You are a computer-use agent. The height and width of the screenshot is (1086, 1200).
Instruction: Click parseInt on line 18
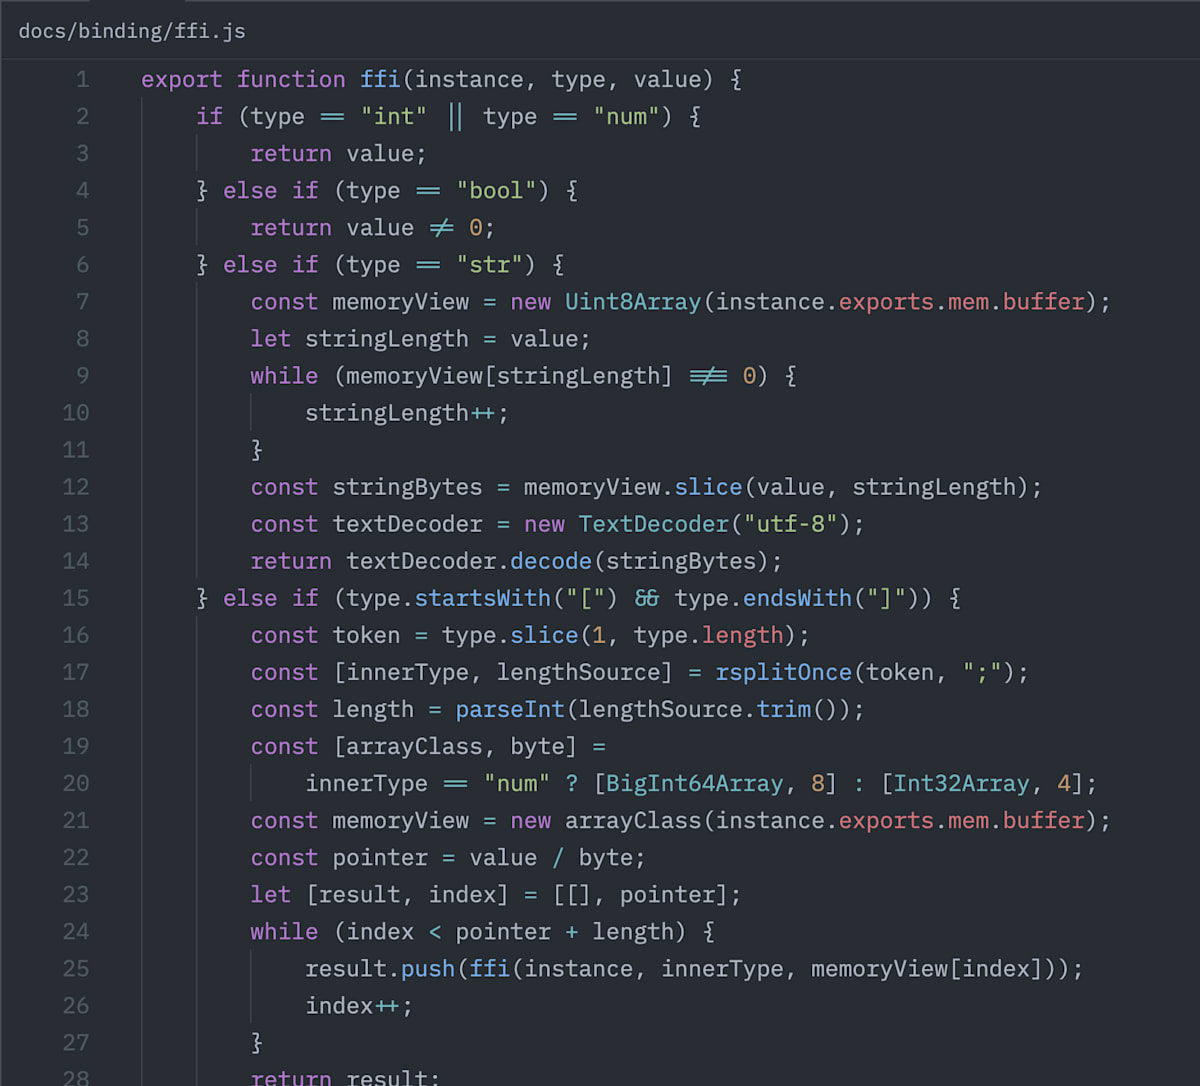510,708
